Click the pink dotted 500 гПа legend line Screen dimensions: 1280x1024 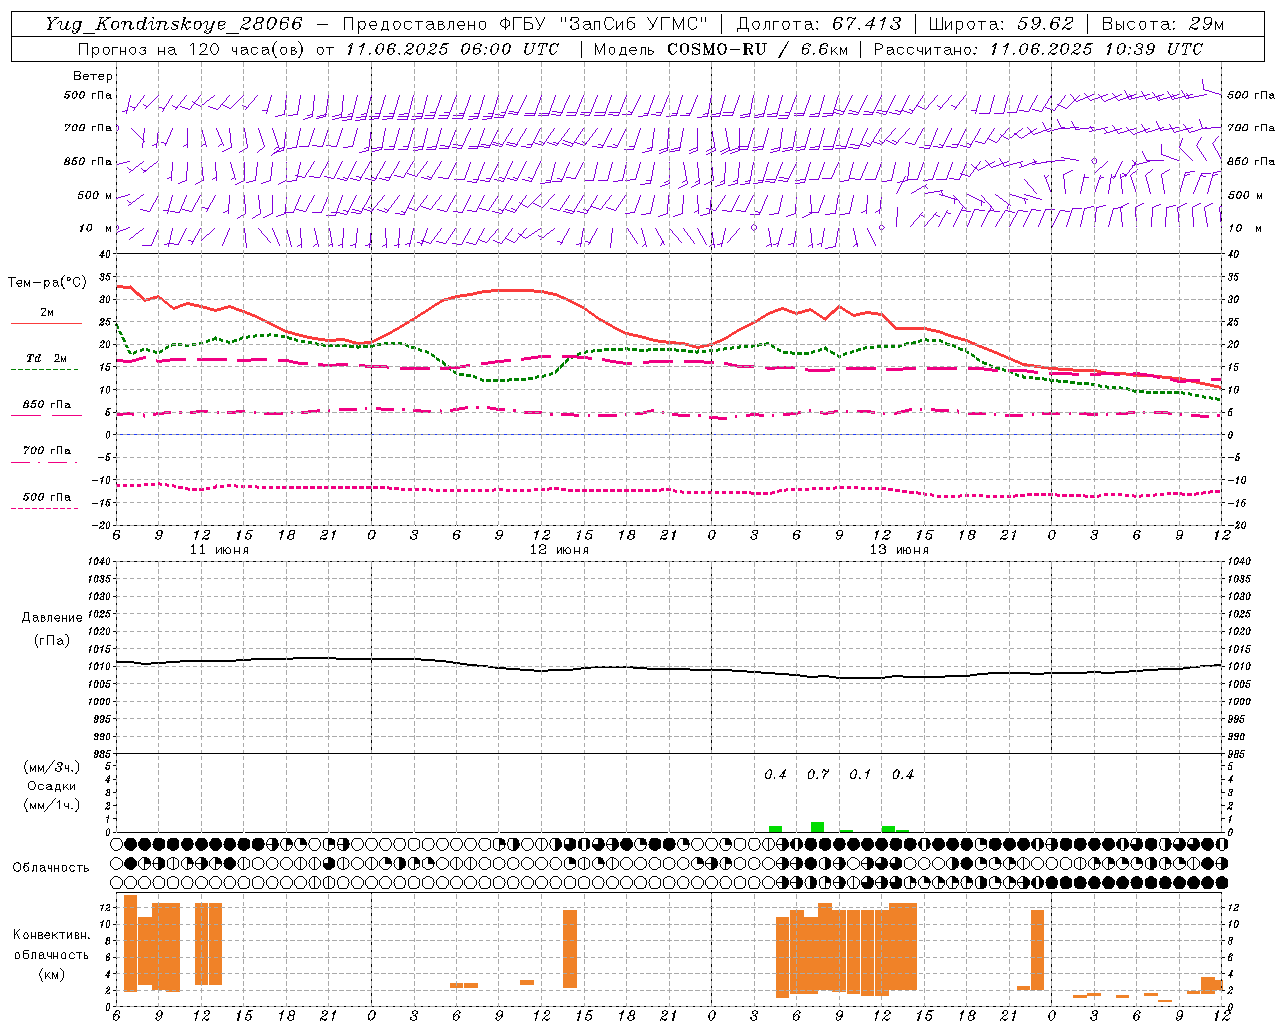(x=44, y=508)
